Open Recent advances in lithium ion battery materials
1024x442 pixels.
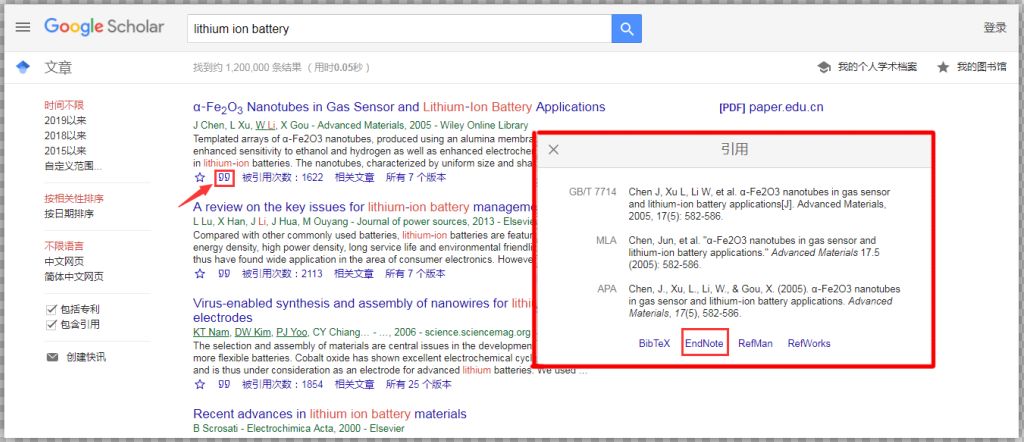coord(330,414)
